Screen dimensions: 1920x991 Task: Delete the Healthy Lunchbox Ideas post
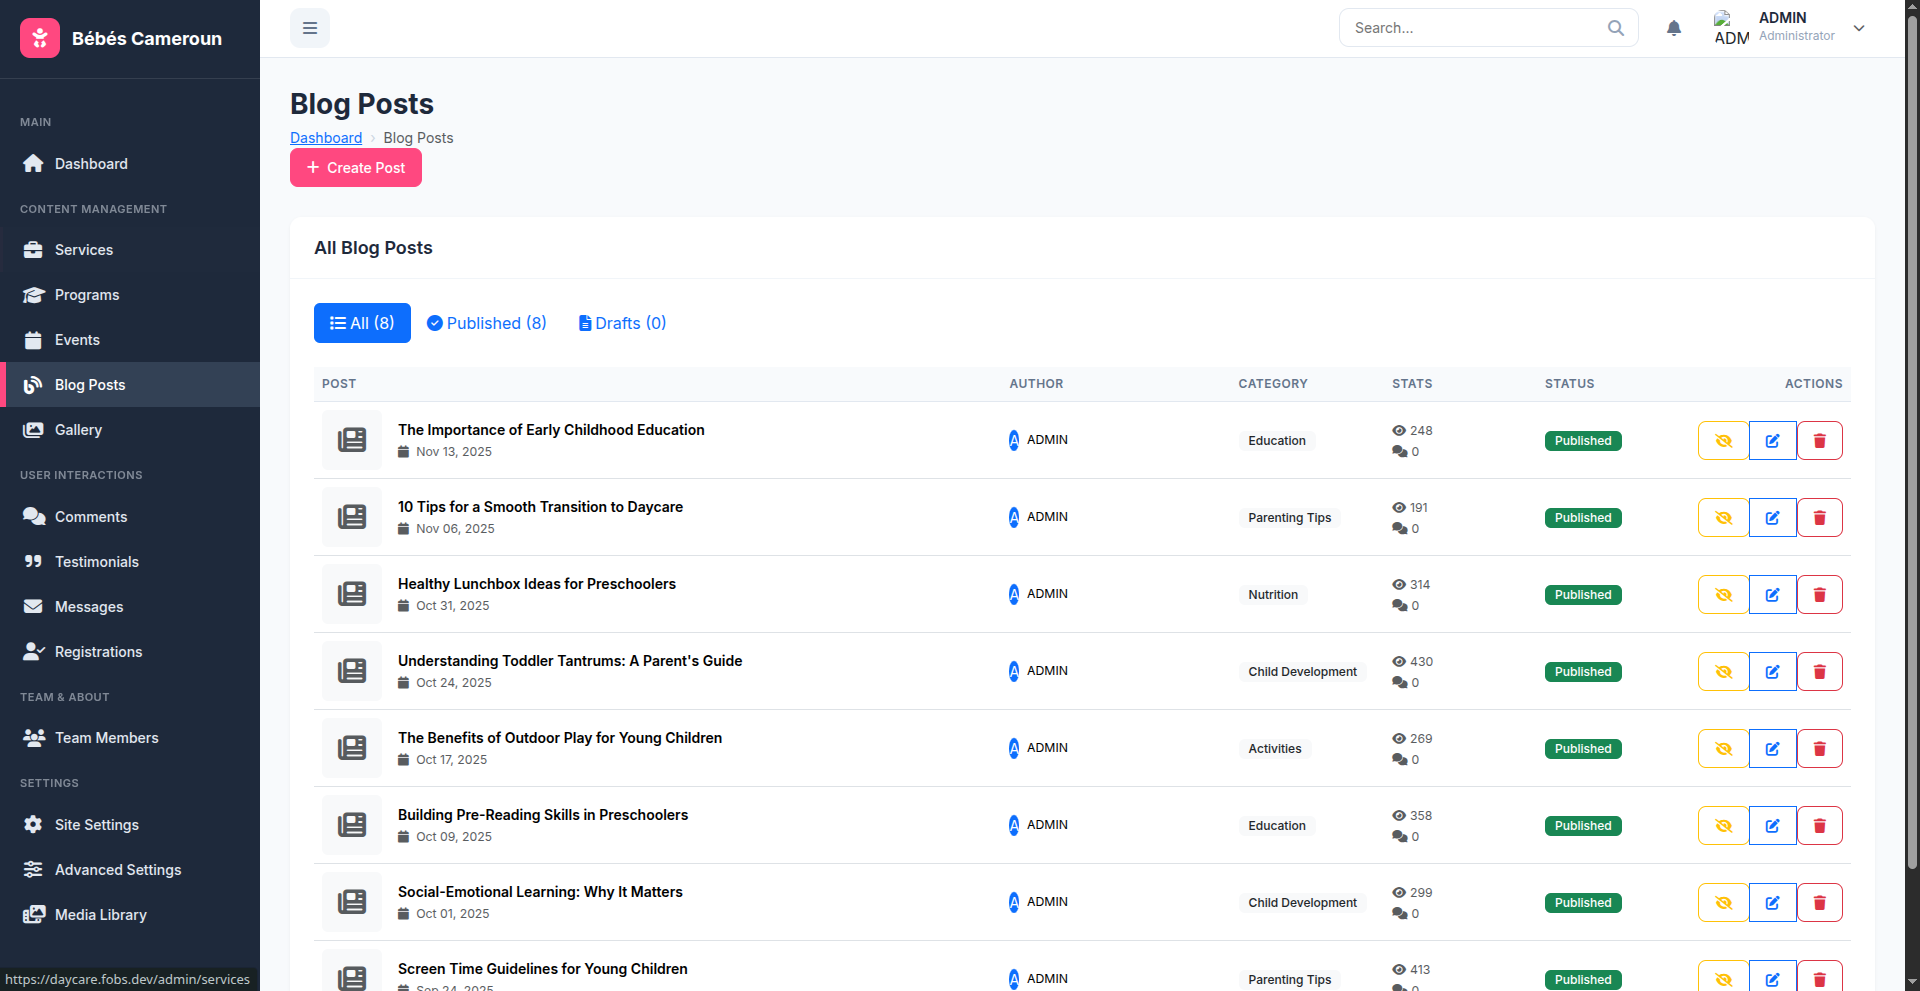1819,595
